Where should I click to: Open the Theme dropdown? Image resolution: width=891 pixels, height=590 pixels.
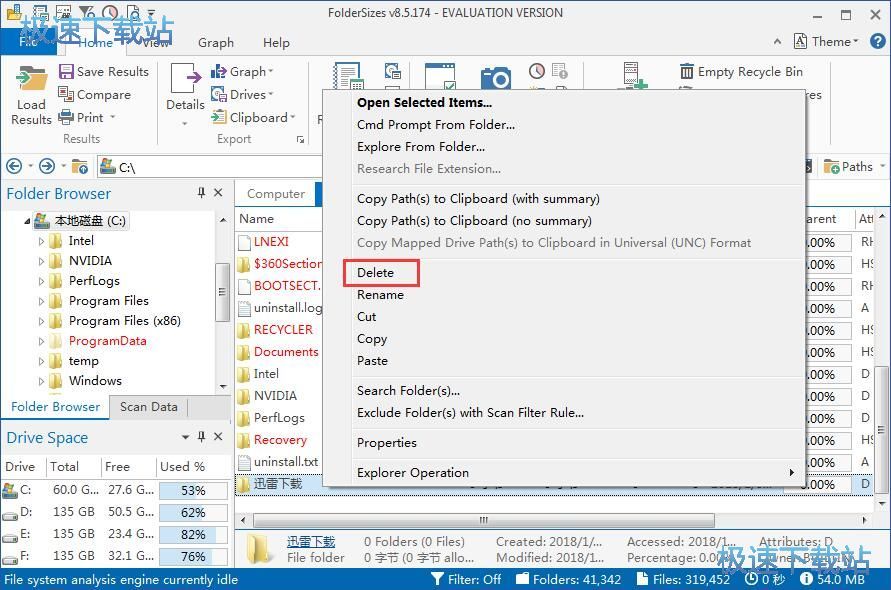click(x=826, y=41)
